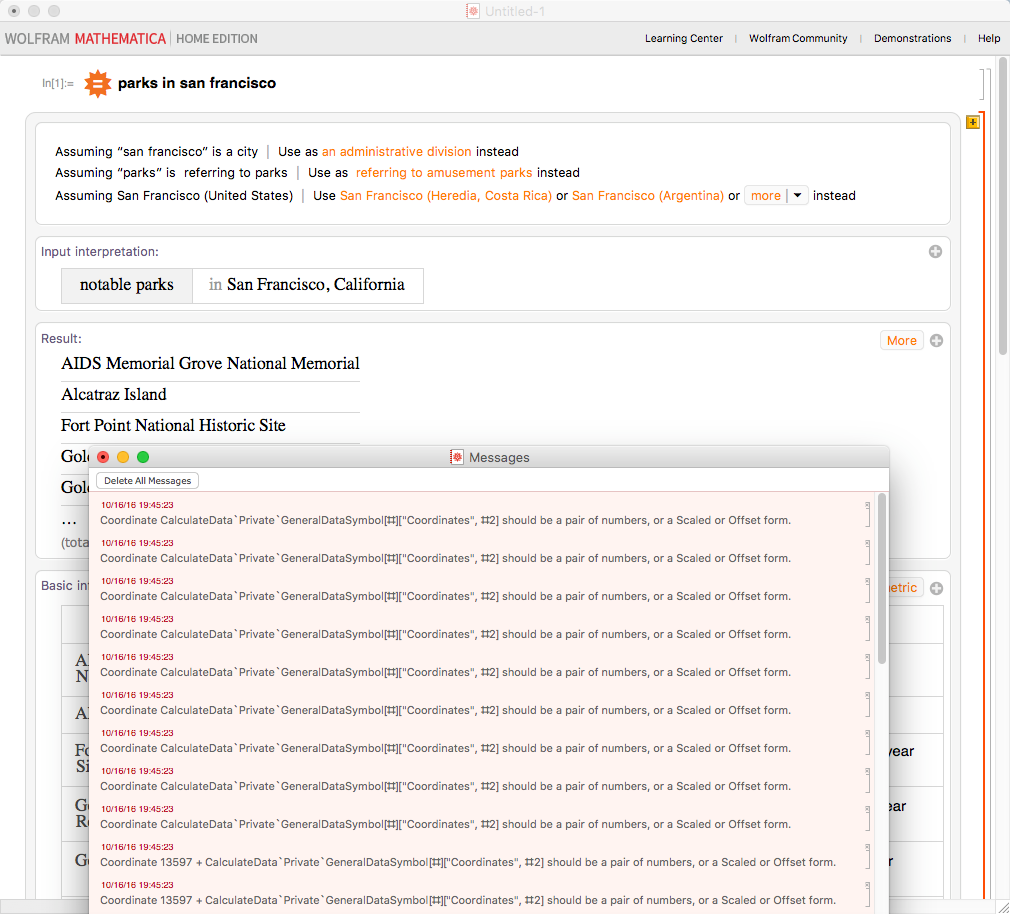Open the dropdown arrow next to 'more'
Screen dimensions: 1010x914
797,195
